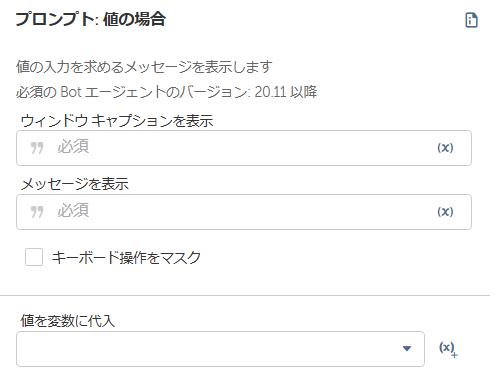This screenshot has width=504, height=384.
Task: Insert a variable into the window caption field
Action: 445,148
